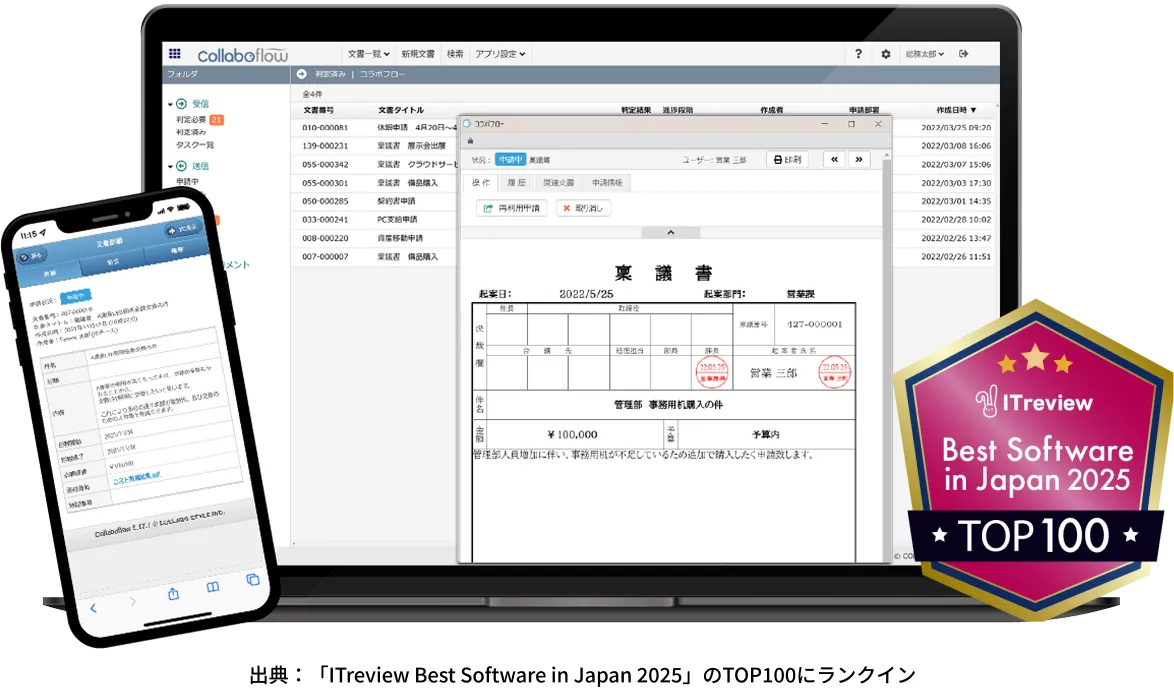The height and width of the screenshot is (692, 1174).
Task: Go to previous document with « button
Action: [834, 160]
